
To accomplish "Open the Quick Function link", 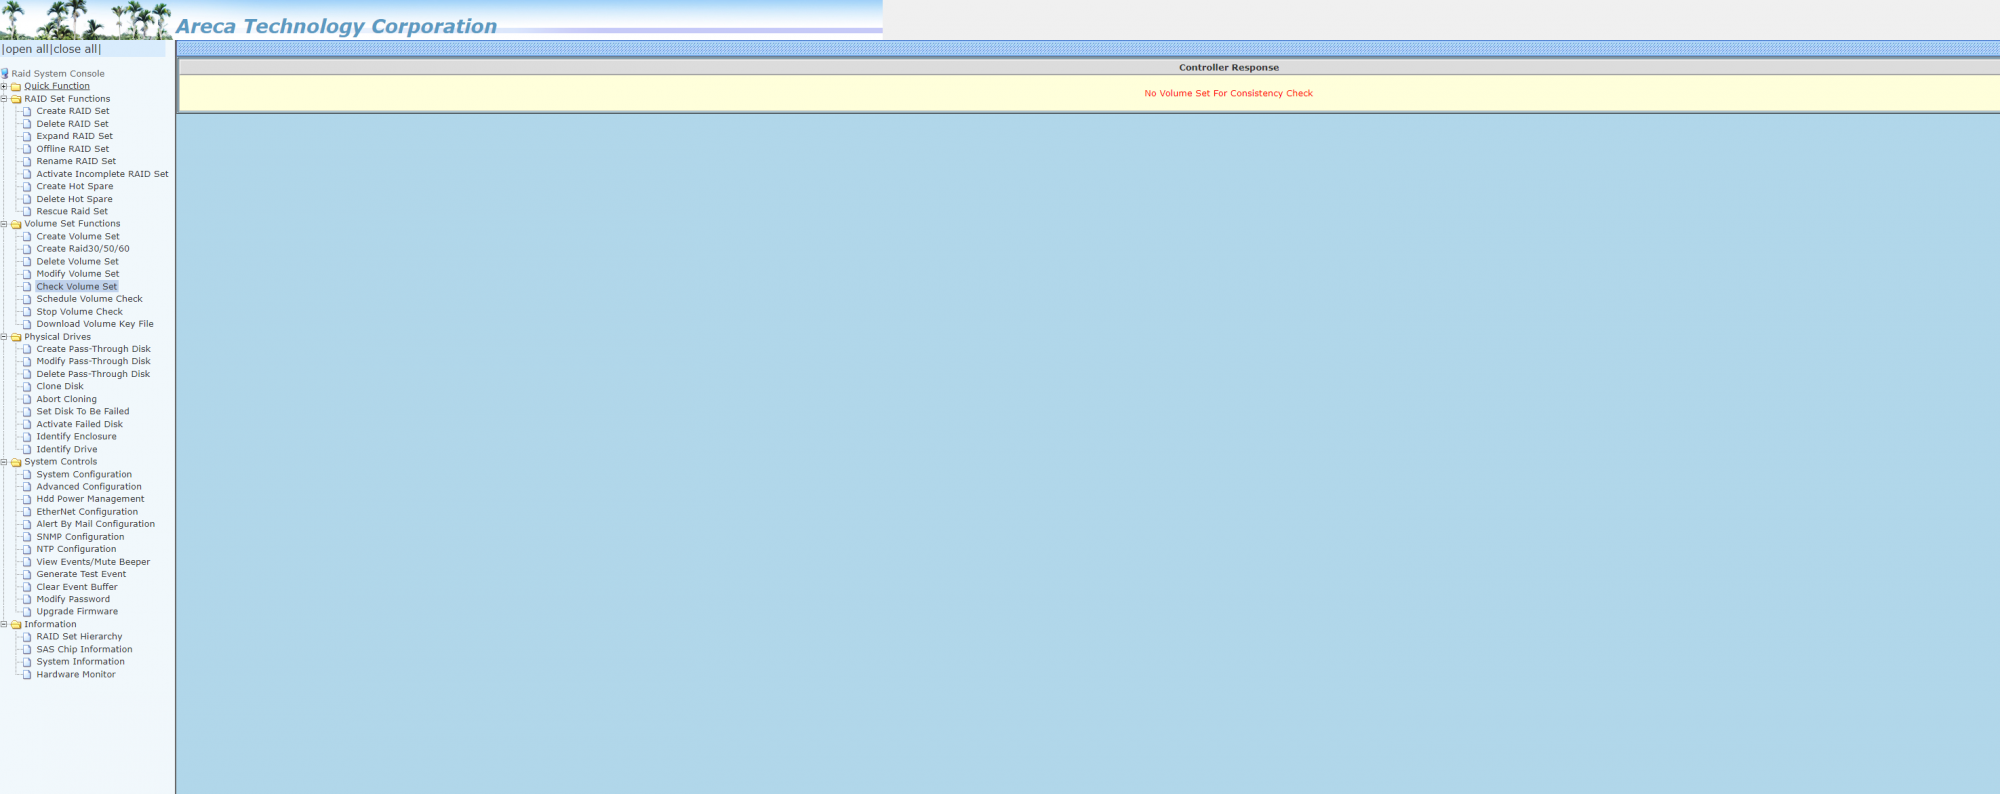I will point(57,86).
